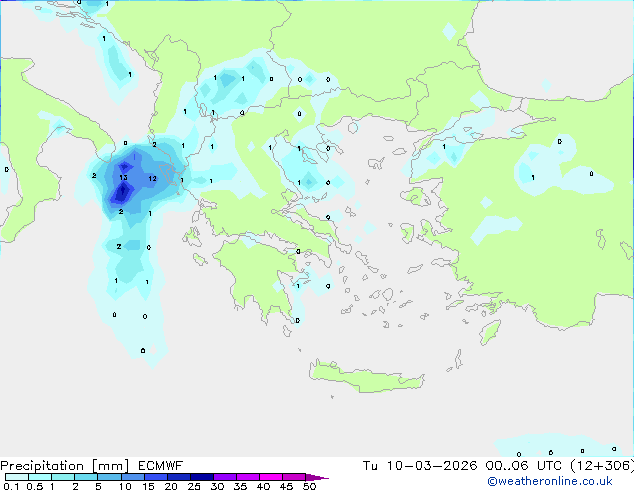Select the 2–5 mm legend color box

(86, 477)
